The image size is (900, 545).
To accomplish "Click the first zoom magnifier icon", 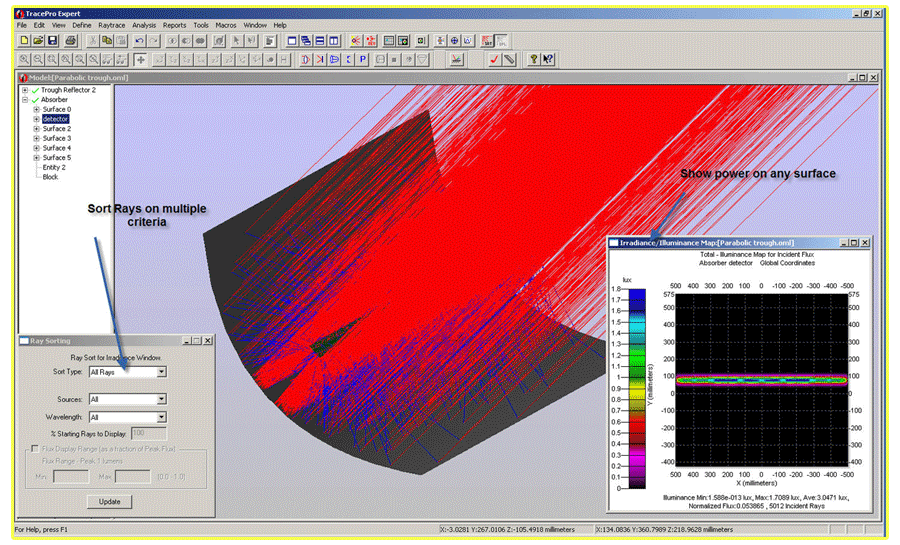I will [x=25, y=60].
